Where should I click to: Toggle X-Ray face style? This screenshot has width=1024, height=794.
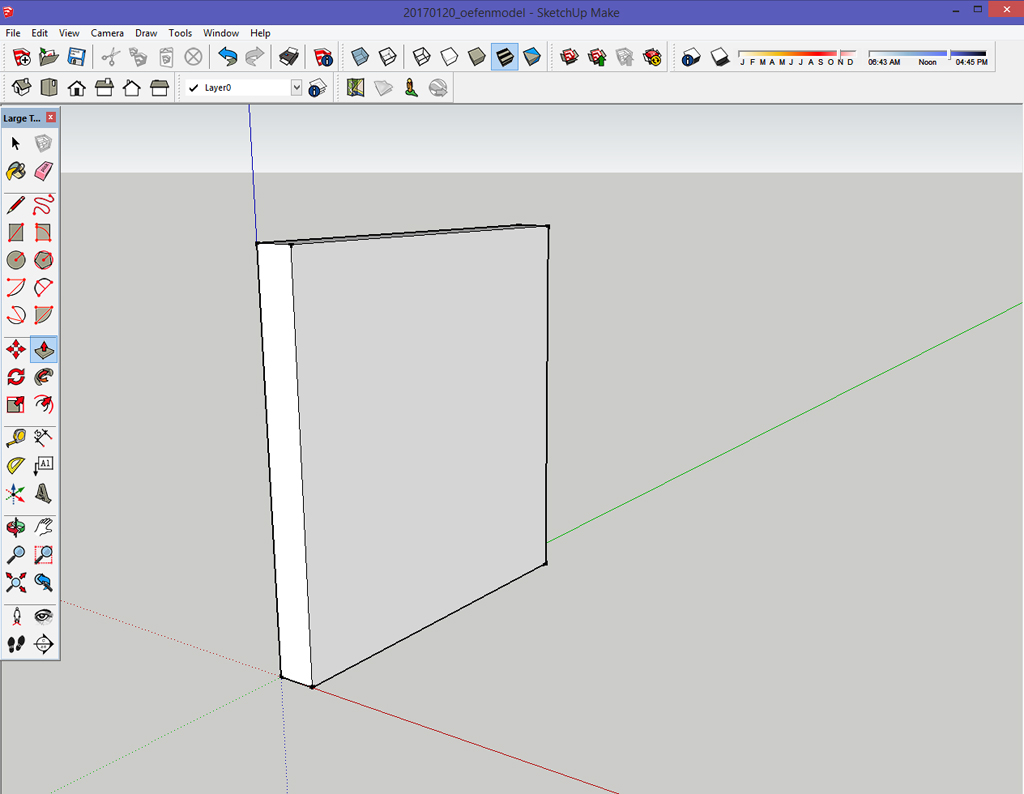(359, 57)
